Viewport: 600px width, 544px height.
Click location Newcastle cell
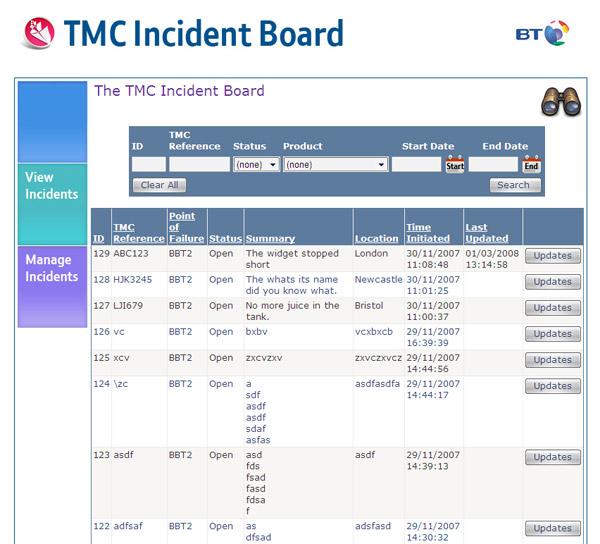tap(378, 279)
